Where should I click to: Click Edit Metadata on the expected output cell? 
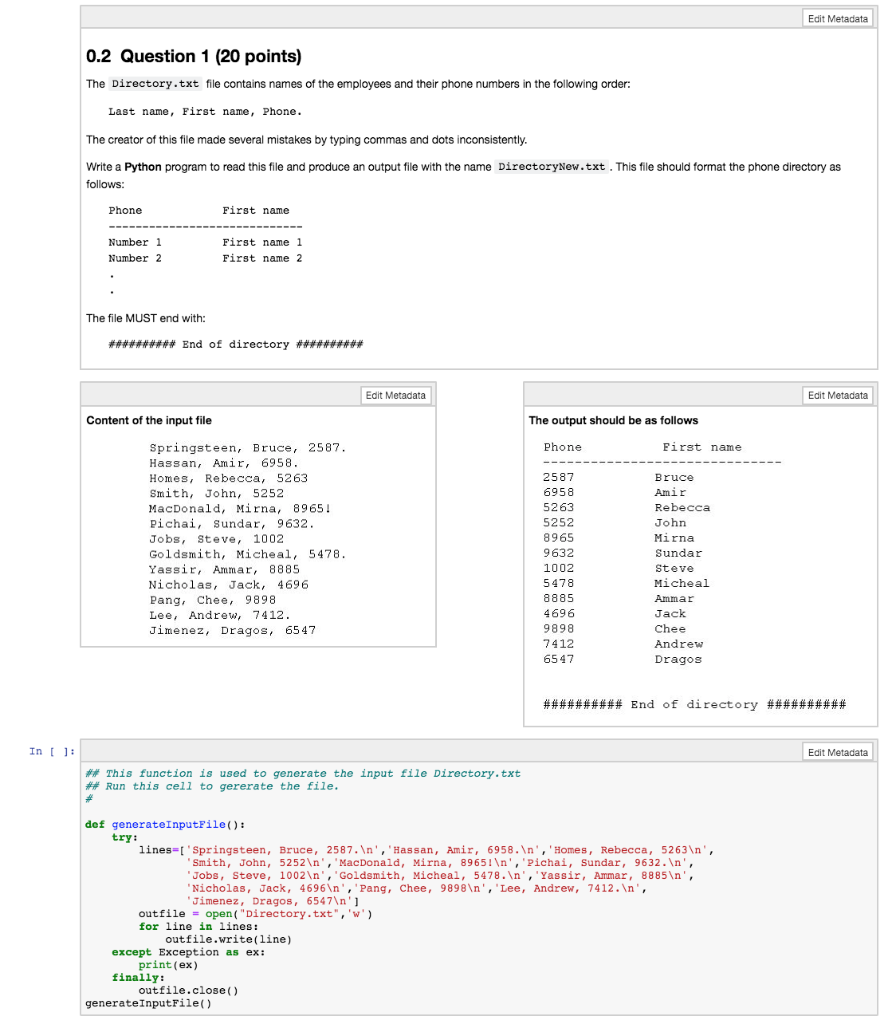pos(838,395)
